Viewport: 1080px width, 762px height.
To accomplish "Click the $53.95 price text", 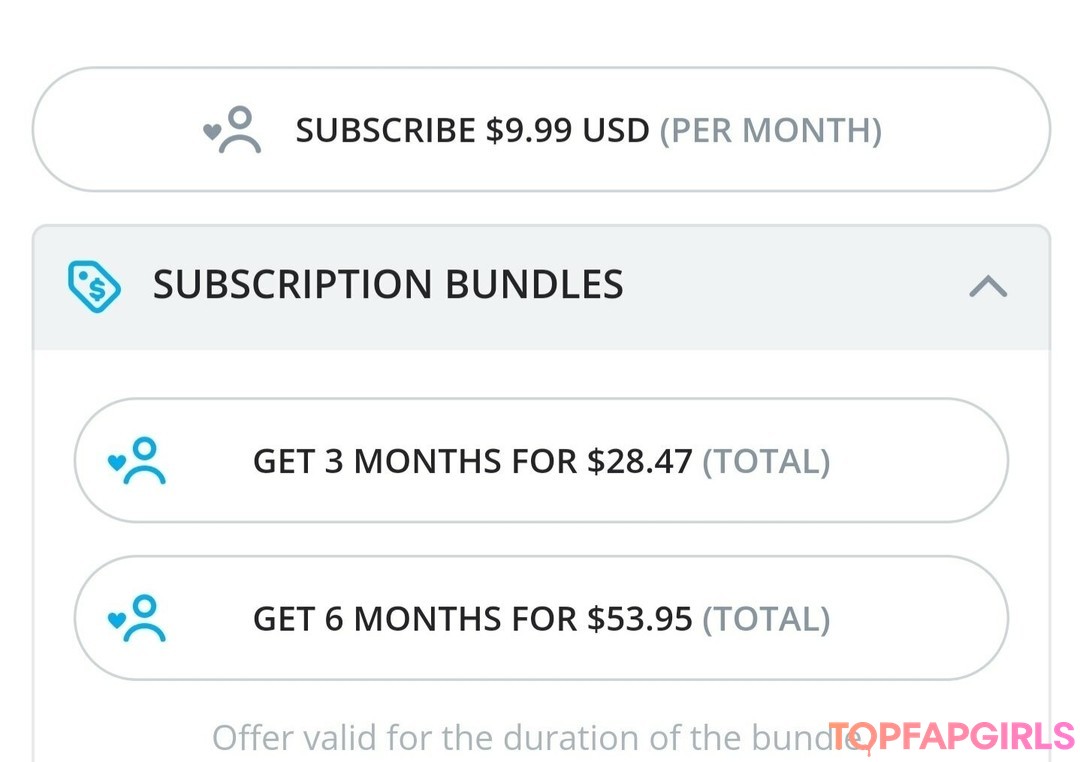I will point(640,620).
